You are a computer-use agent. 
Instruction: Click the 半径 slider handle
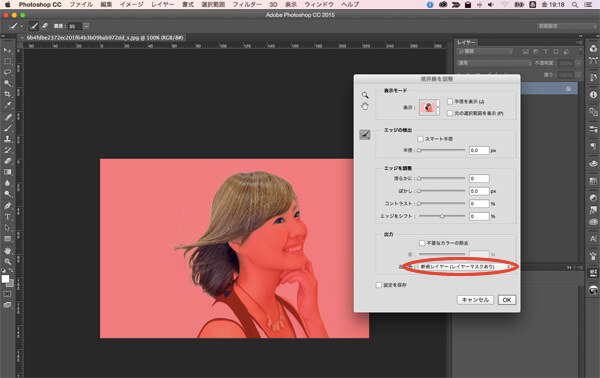pos(419,150)
